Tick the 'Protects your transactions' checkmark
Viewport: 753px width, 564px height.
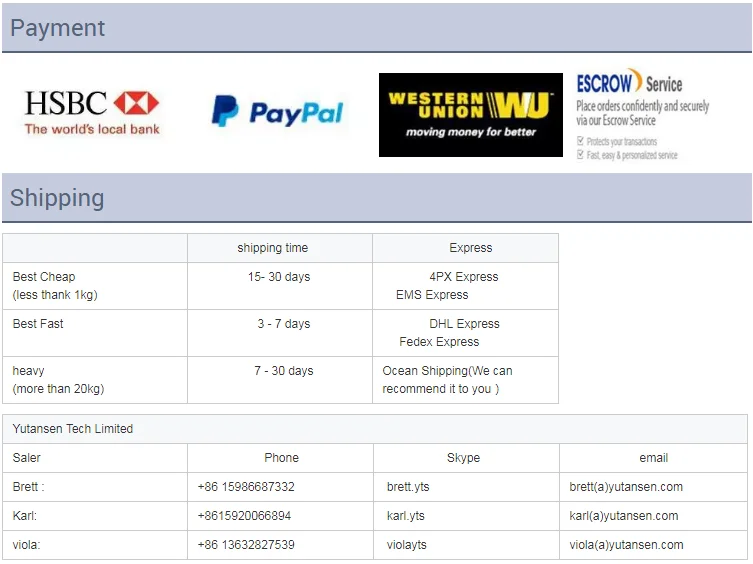(x=580, y=141)
